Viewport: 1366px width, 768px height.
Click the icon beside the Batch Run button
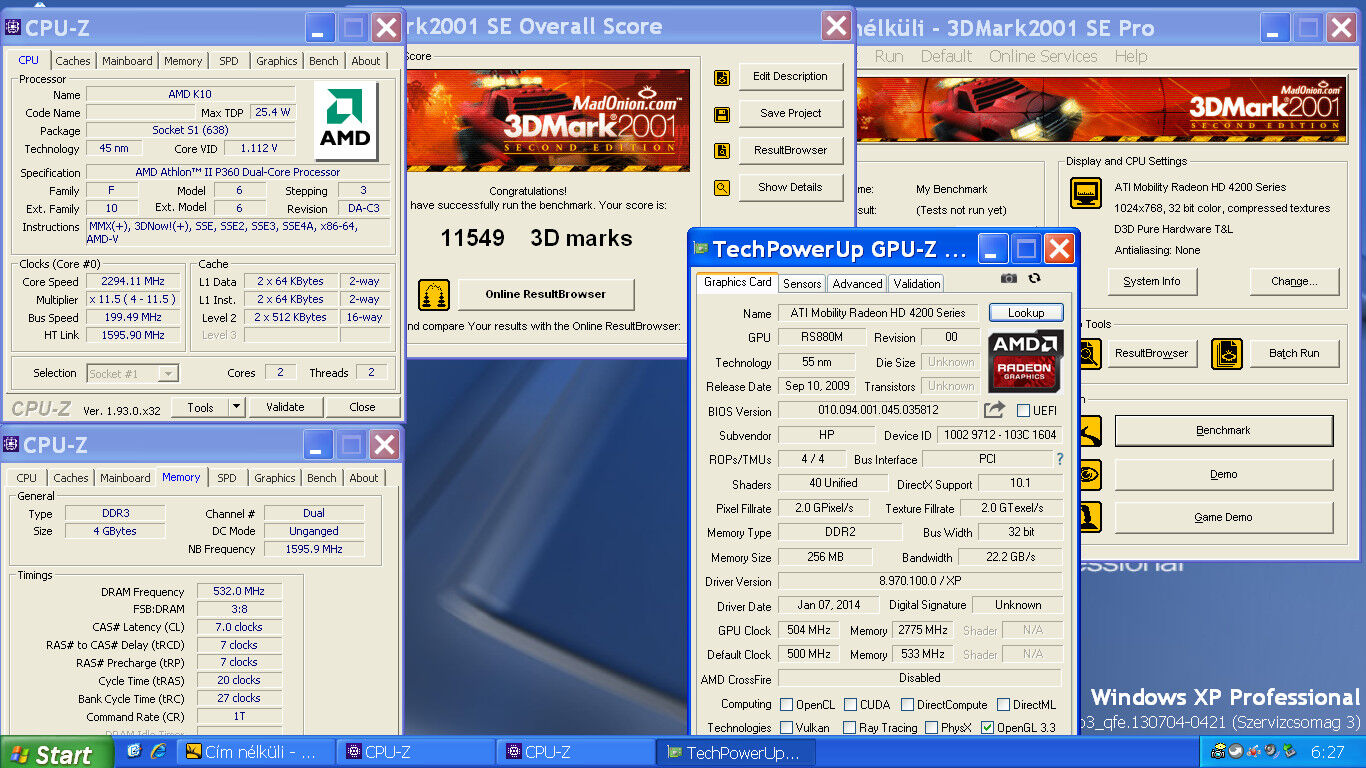point(1227,354)
